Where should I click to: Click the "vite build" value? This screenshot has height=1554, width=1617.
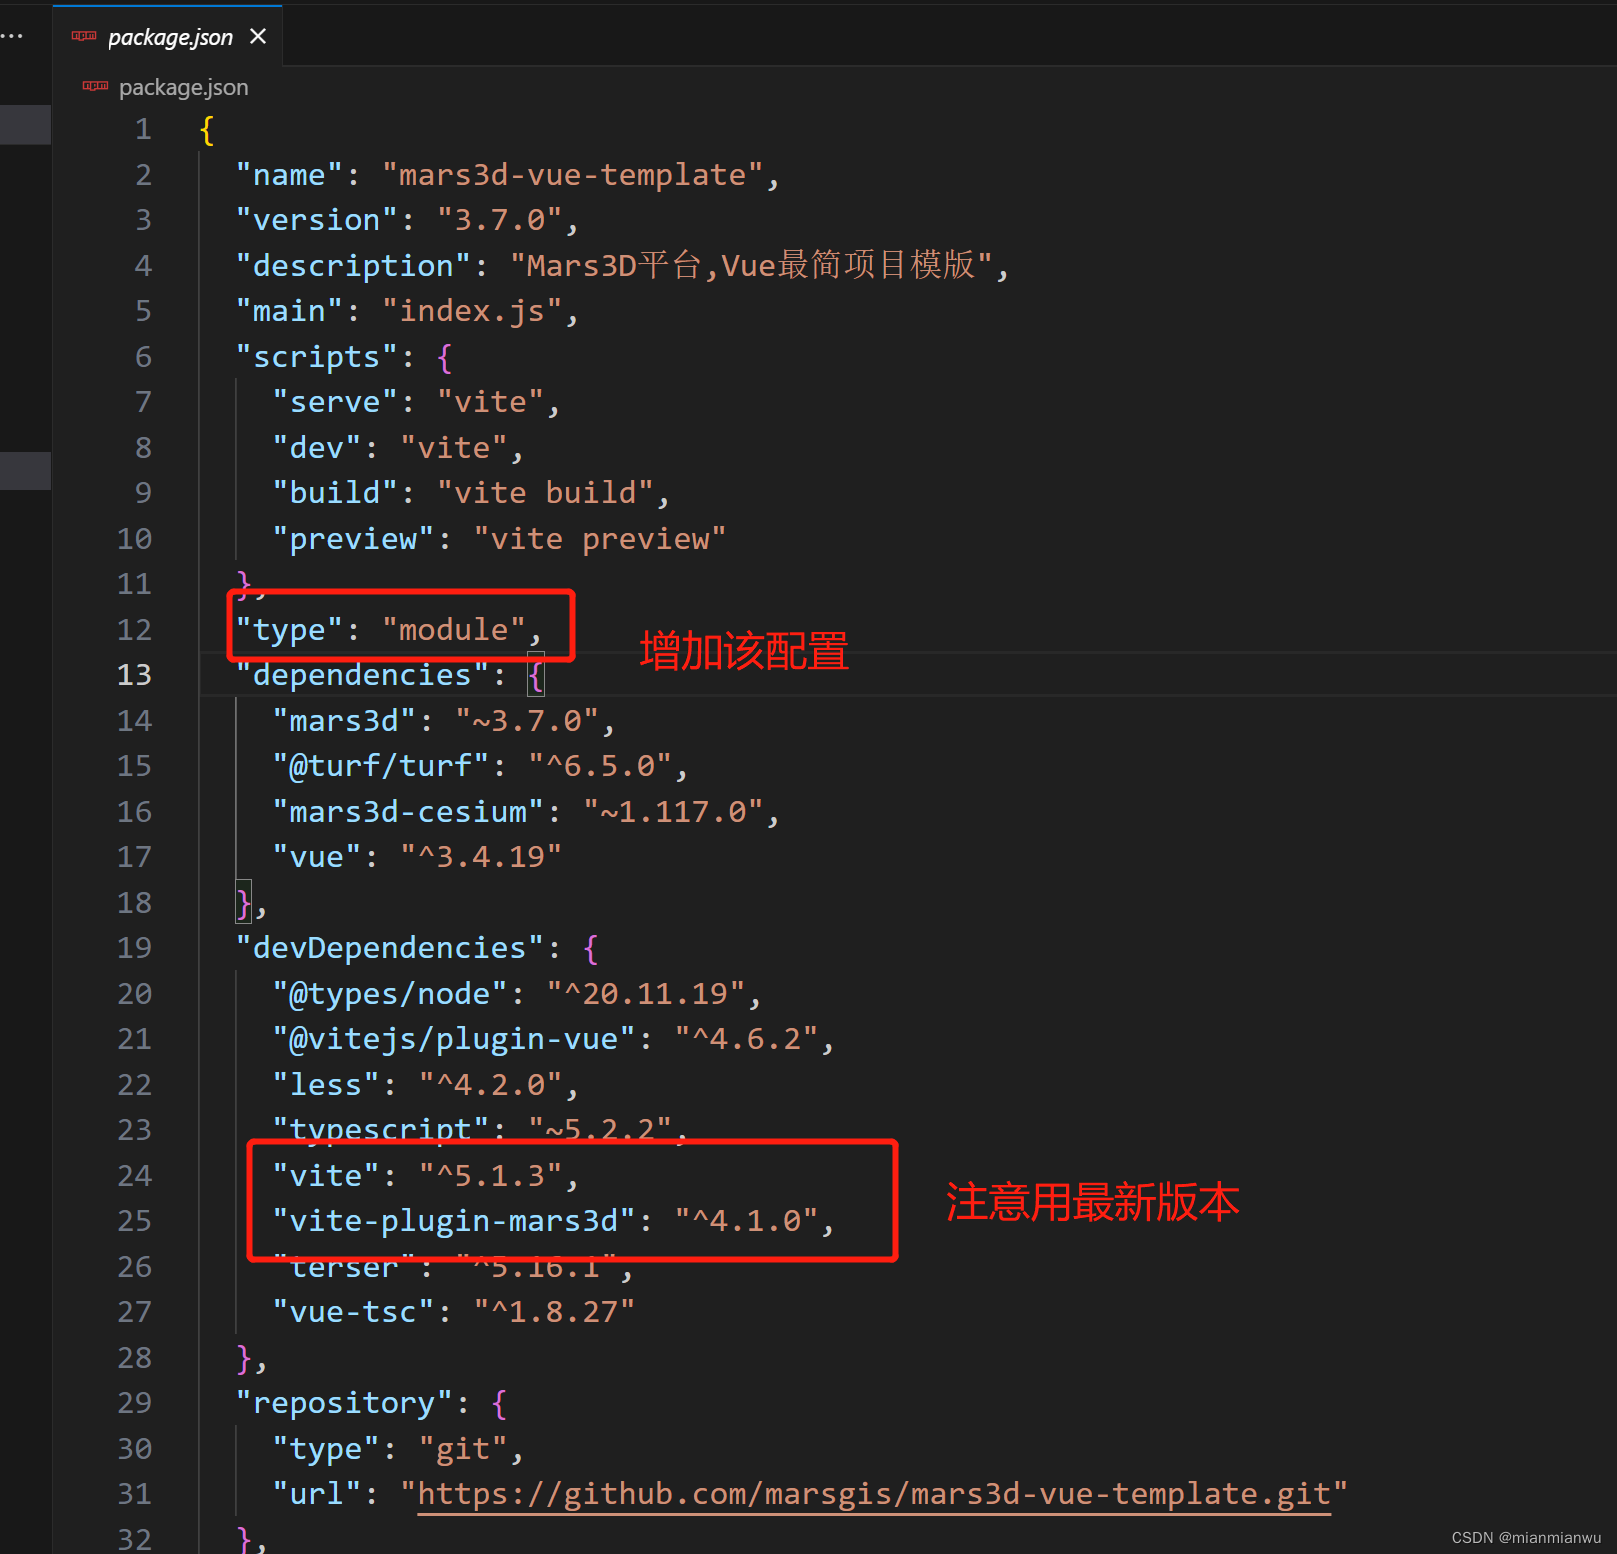pos(545,493)
